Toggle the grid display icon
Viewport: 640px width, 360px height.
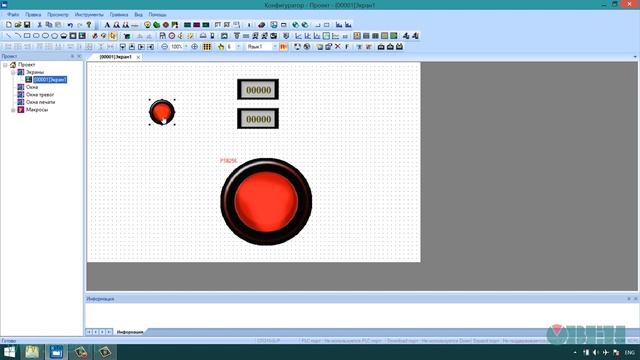pyautogui.click(x=207, y=47)
